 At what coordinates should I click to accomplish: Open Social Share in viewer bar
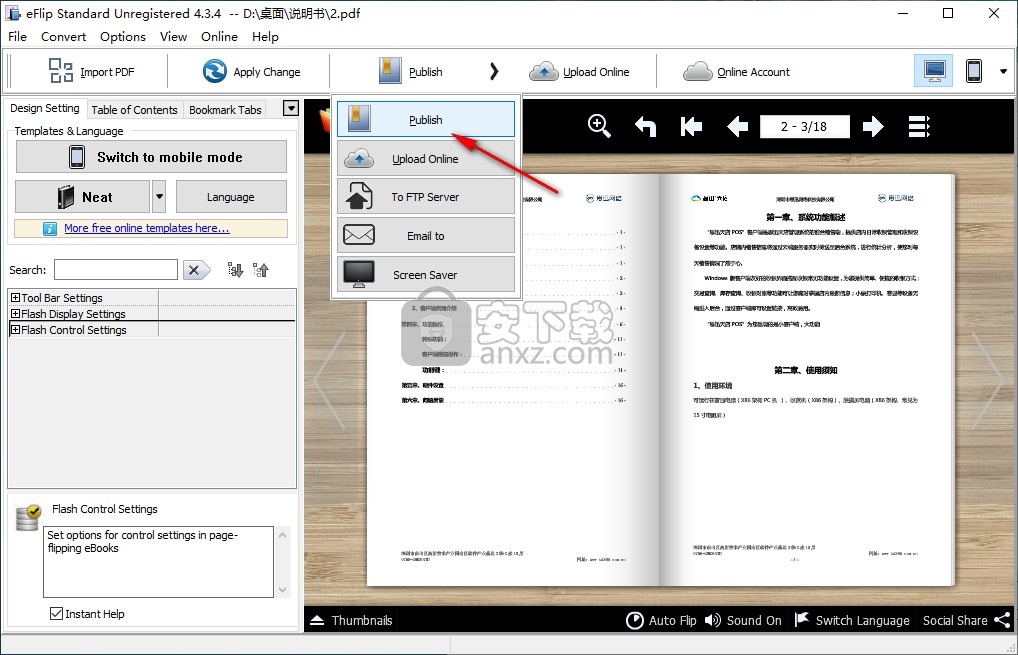[x=966, y=620]
